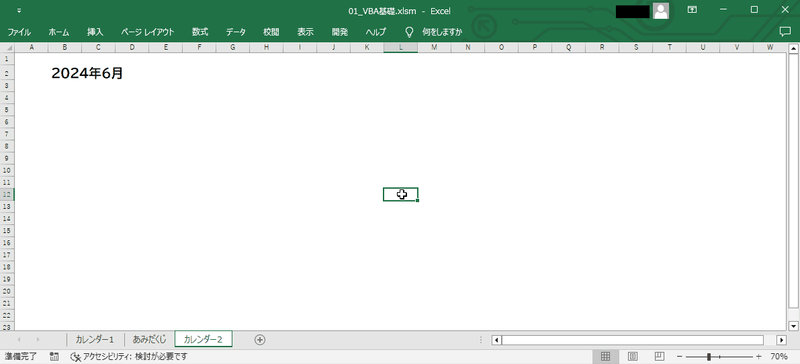Viewport: 800px width, 364px height.
Task: Click the zoom out minus button
Action: point(680,356)
